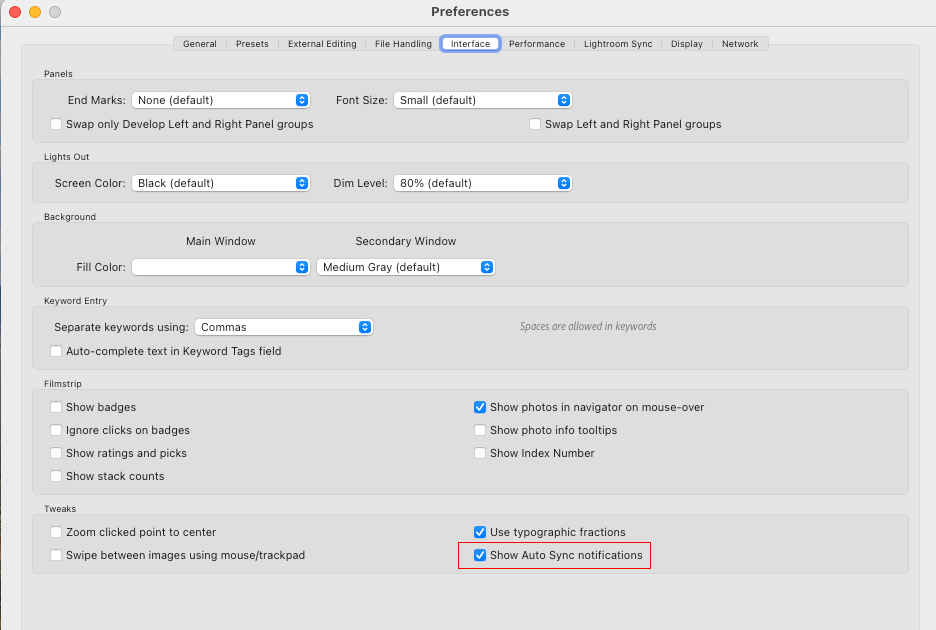936x630 pixels.
Task: Change the Dim Level setting
Action: coord(482,183)
